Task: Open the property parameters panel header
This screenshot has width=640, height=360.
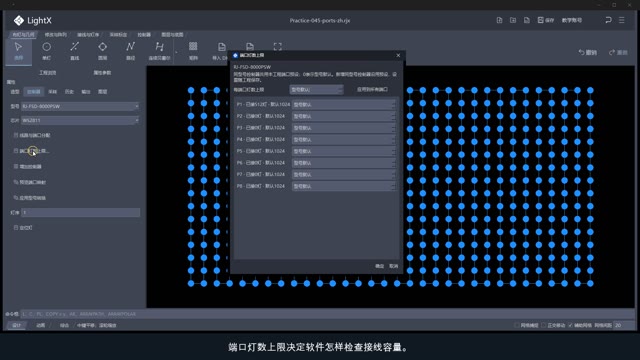Action: [x=102, y=73]
